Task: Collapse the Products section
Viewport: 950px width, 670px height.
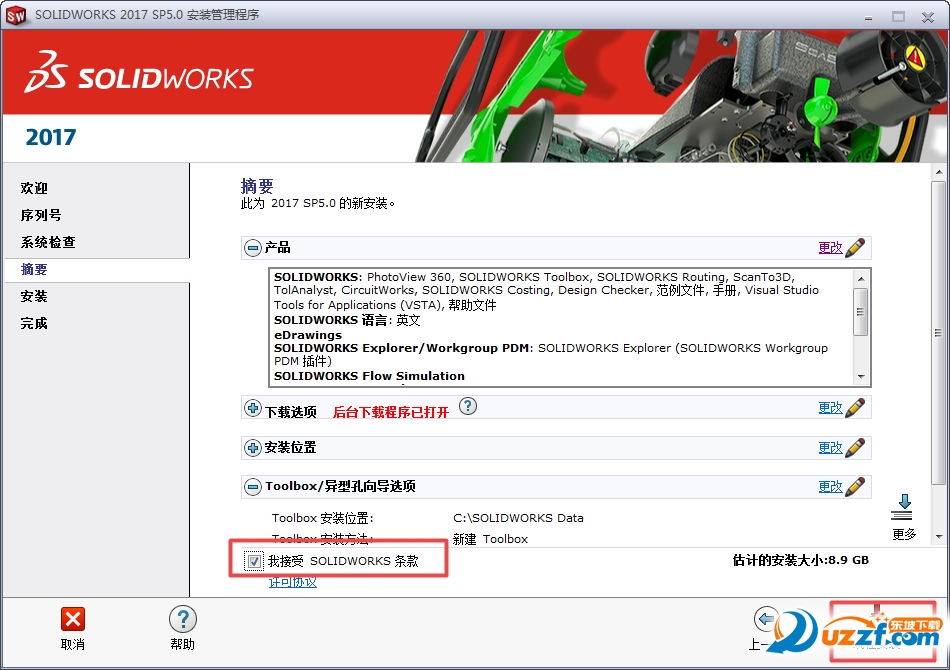Action: pyautogui.click(x=253, y=247)
